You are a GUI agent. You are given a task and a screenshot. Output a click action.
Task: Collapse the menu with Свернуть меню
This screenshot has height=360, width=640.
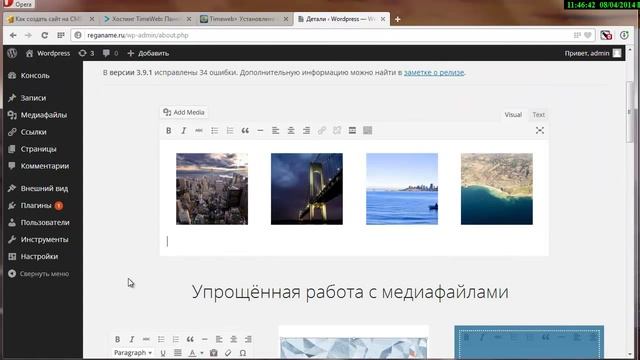coord(39,274)
